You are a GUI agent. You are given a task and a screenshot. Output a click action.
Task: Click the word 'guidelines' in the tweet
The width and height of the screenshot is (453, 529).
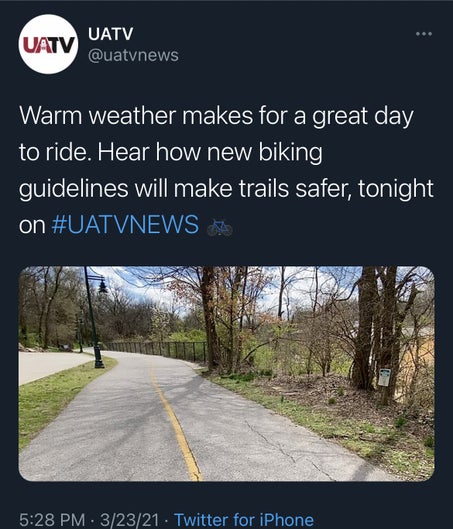pyautogui.click(x=73, y=189)
